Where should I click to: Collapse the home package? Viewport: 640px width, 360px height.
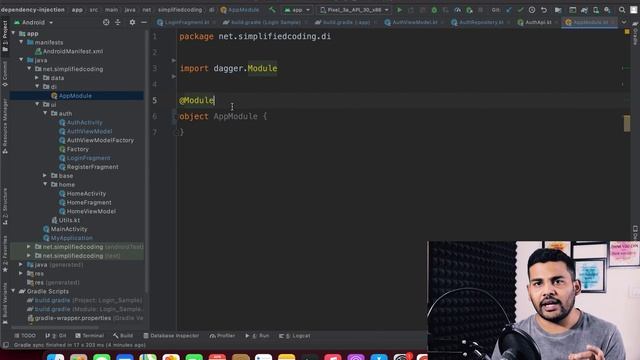click(x=45, y=184)
